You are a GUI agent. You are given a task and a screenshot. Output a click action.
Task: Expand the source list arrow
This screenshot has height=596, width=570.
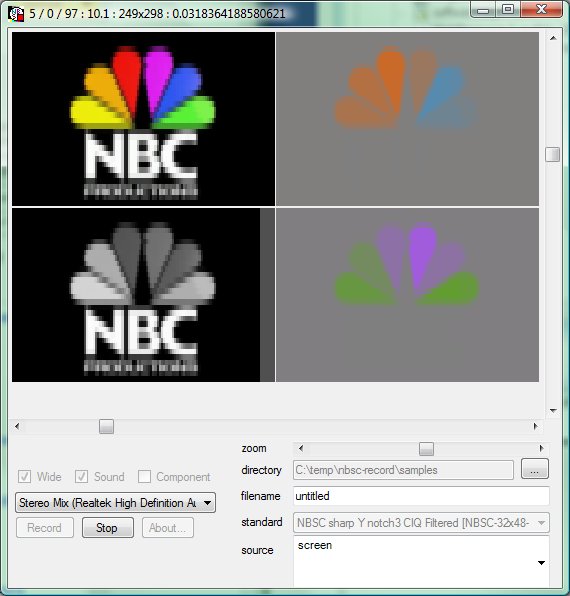click(542, 563)
